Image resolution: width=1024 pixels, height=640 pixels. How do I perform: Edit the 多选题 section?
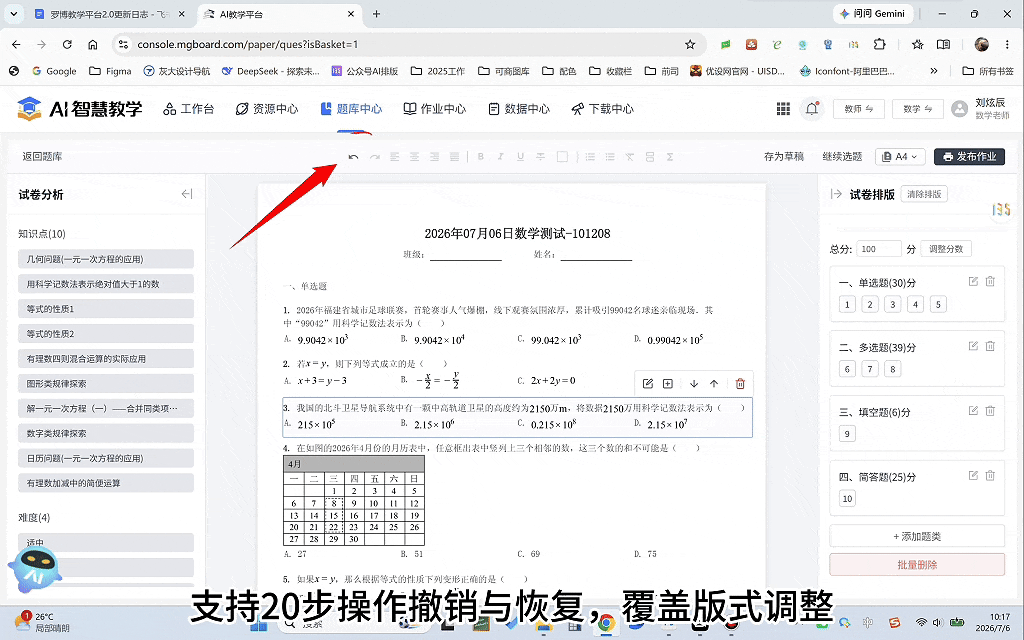click(973, 346)
